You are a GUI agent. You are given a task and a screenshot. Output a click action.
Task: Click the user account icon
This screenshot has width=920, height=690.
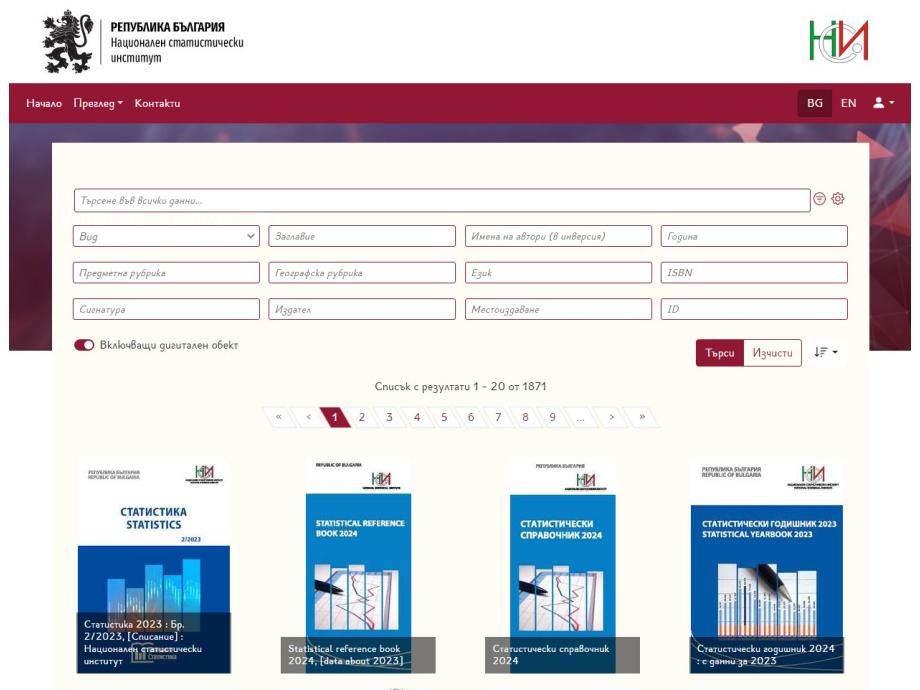(882, 103)
